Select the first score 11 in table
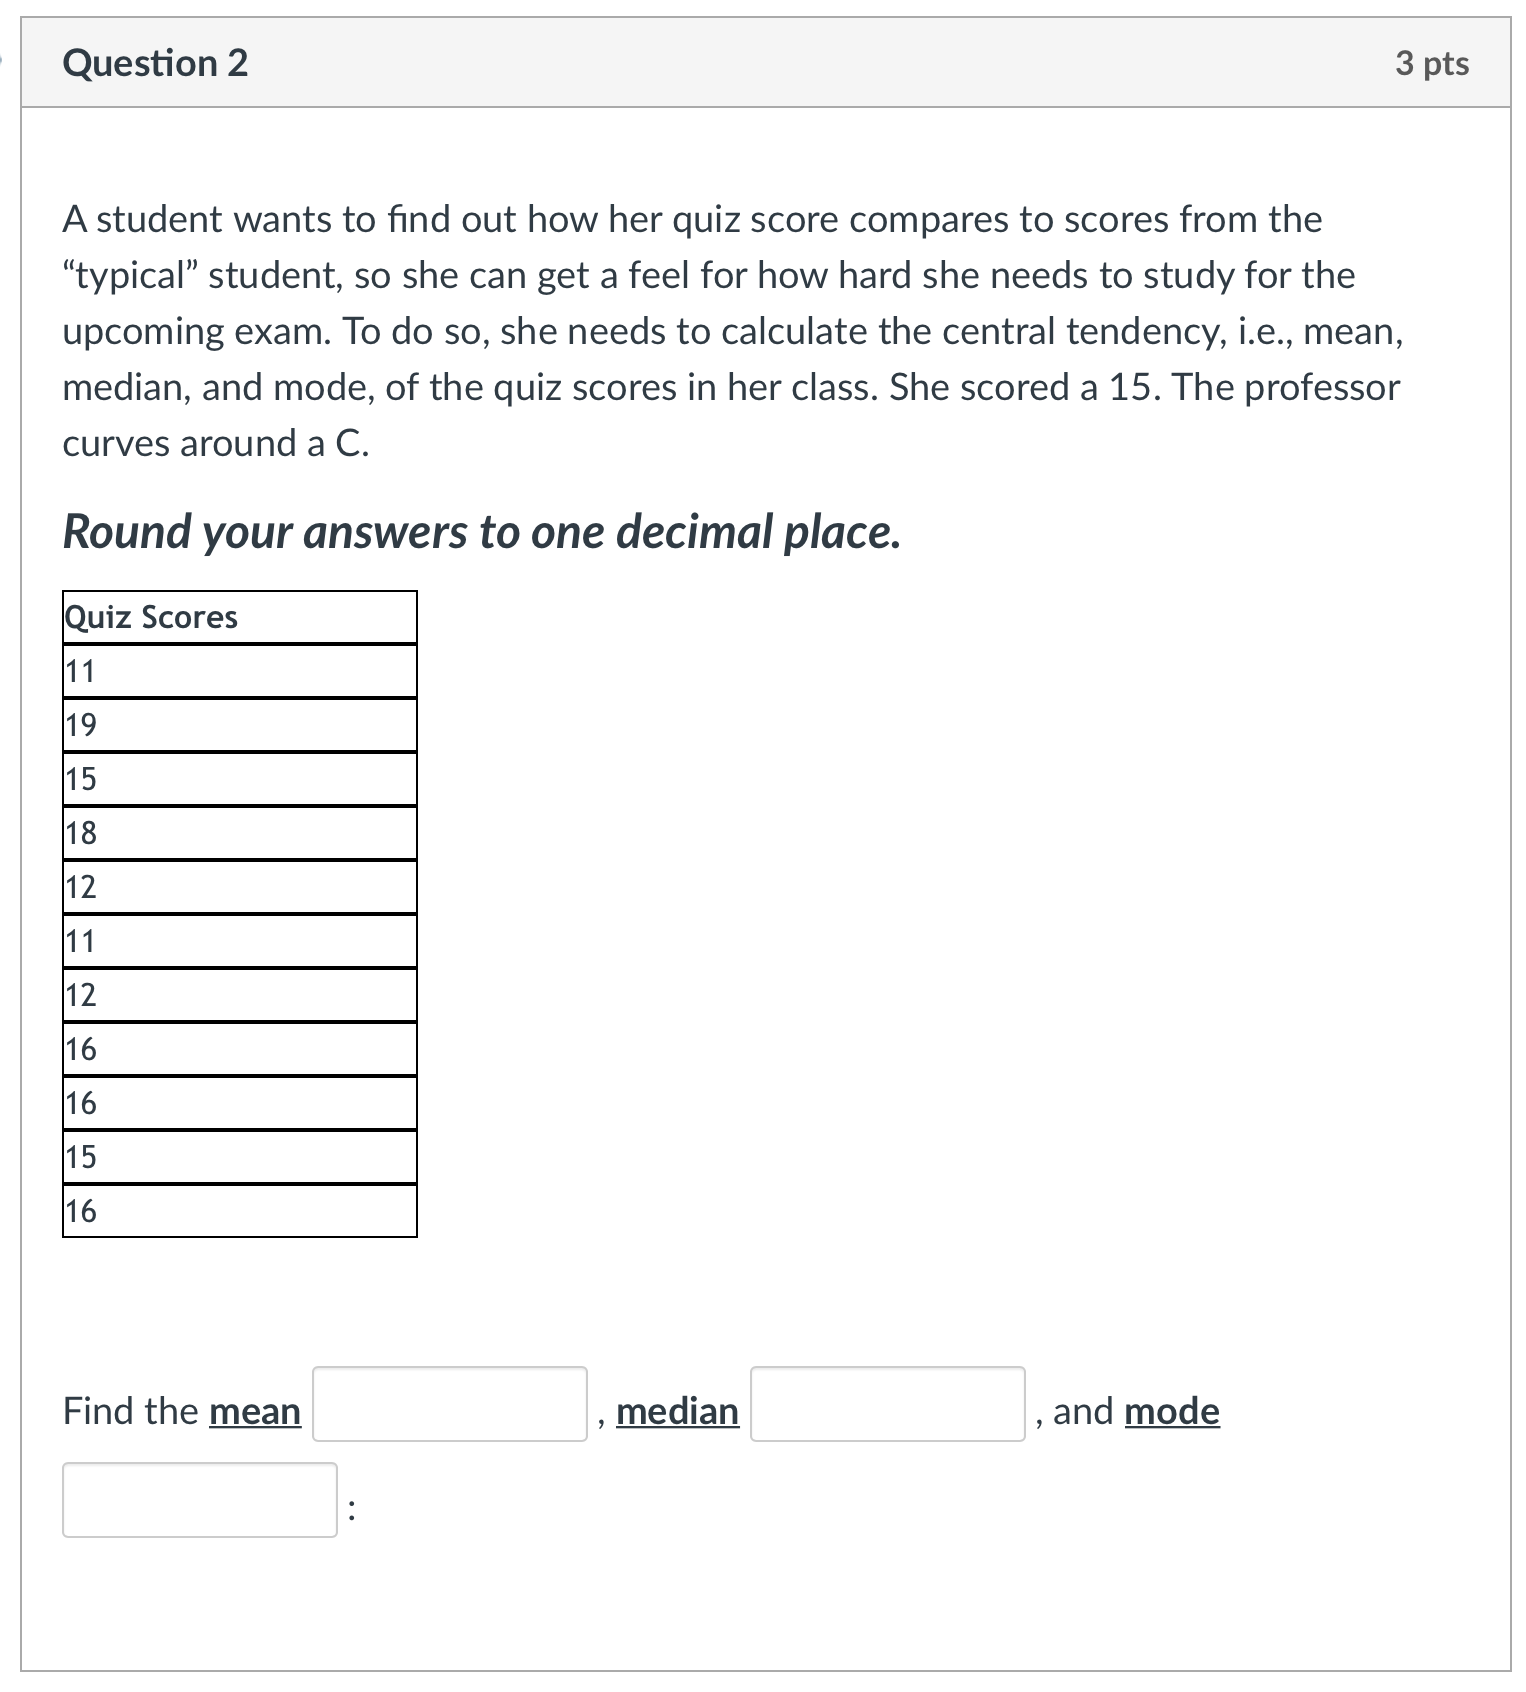Viewport: 1526px width, 1692px height. pos(80,672)
